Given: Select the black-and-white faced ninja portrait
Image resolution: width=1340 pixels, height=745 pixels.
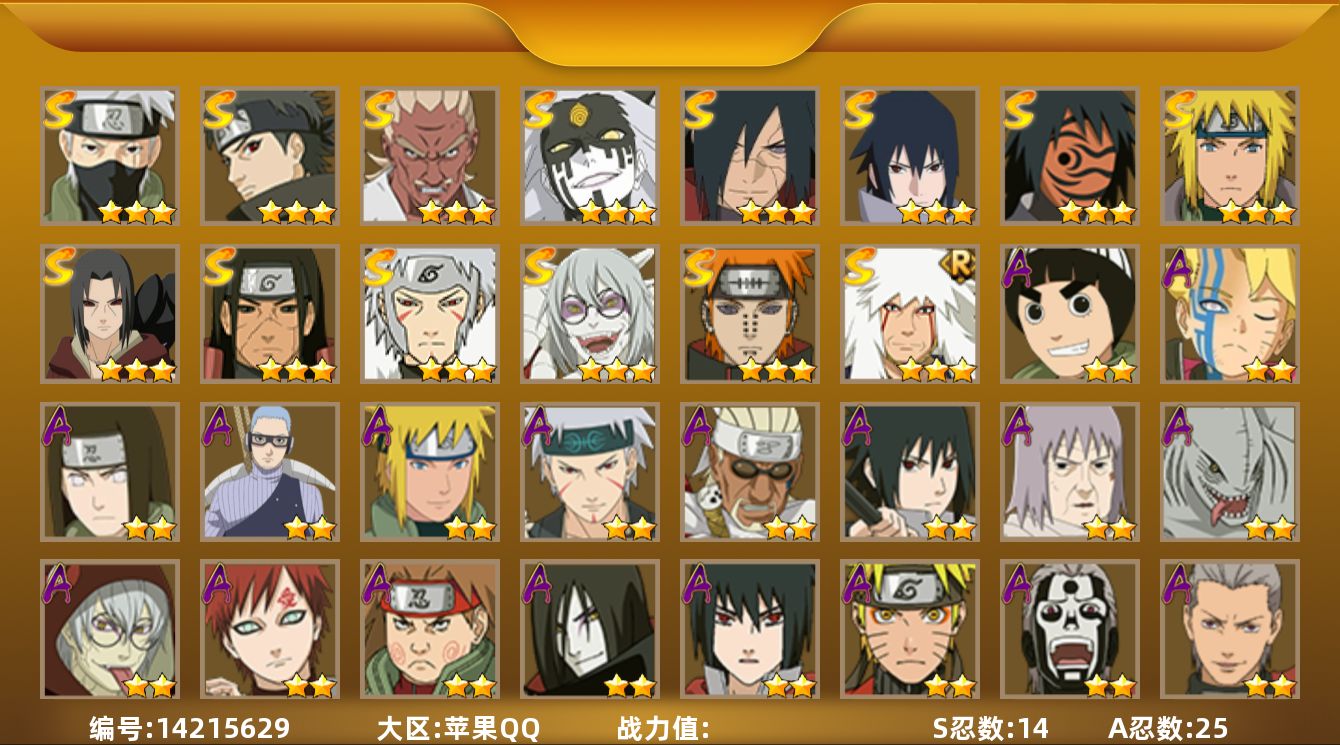Looking at the screenshot, I should (589, 155).
